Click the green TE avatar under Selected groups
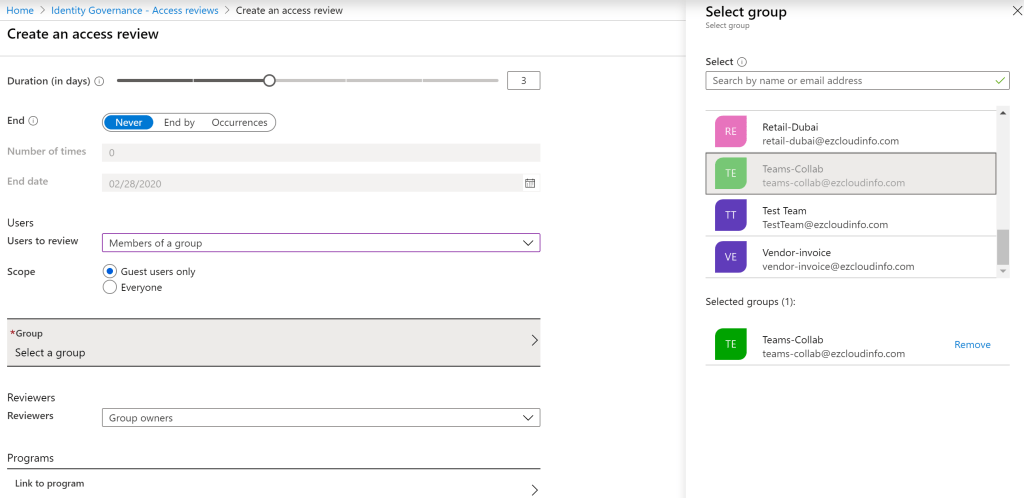 click(x=731, y=345)
